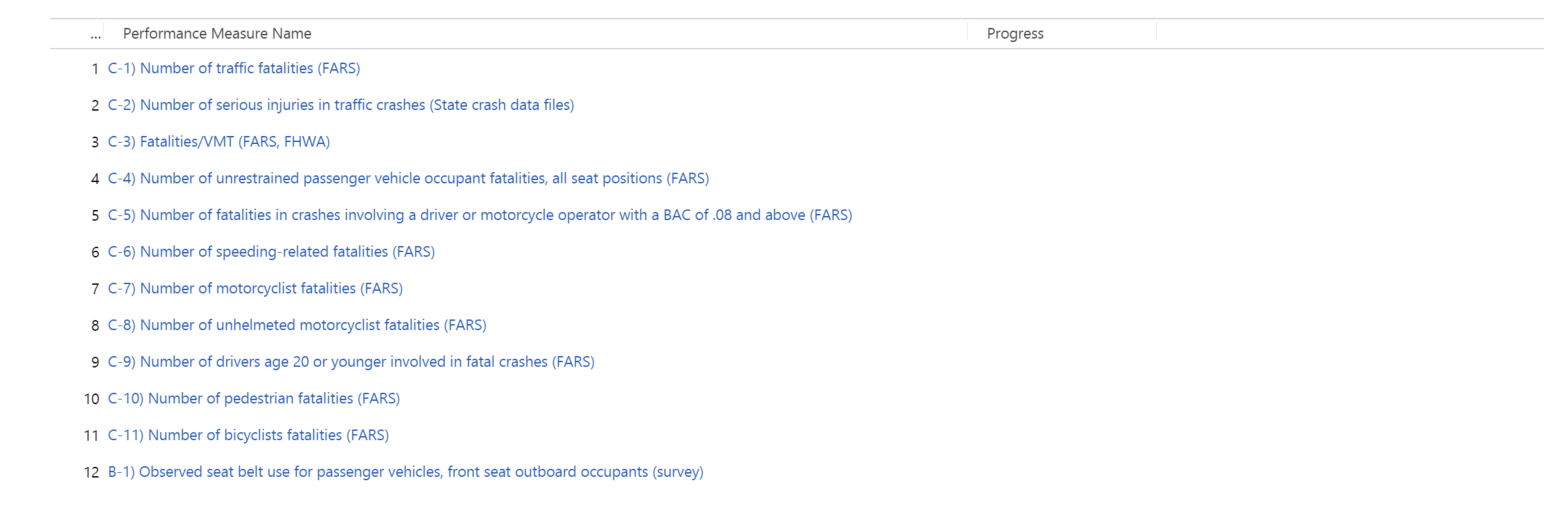1544x515 pixels.
Task: Click the ellipsis column header
Action: point(95,34)
